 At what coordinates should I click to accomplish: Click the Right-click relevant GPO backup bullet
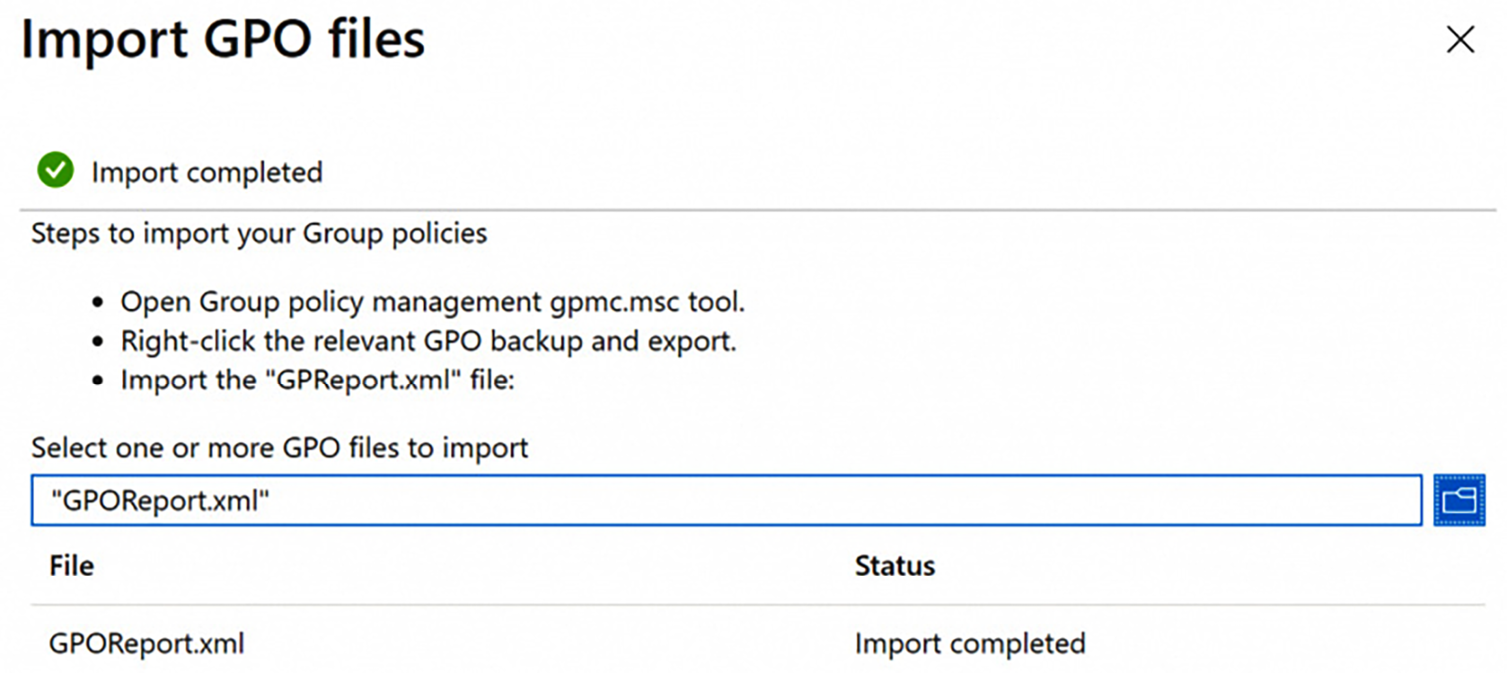pyautogui.click(x=428, y=341)
